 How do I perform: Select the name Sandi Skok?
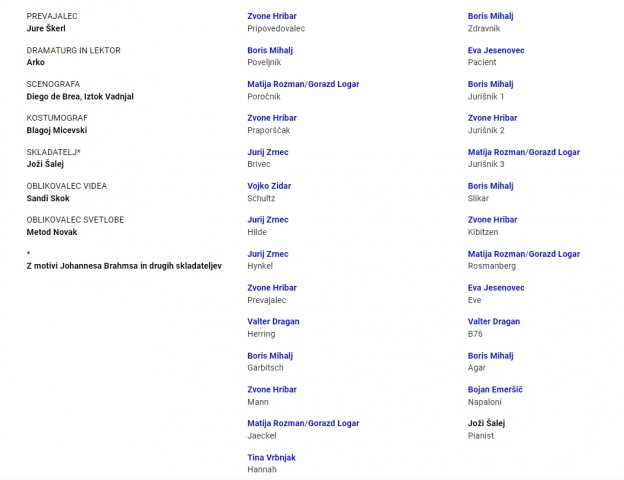click(x=48, y=198)
